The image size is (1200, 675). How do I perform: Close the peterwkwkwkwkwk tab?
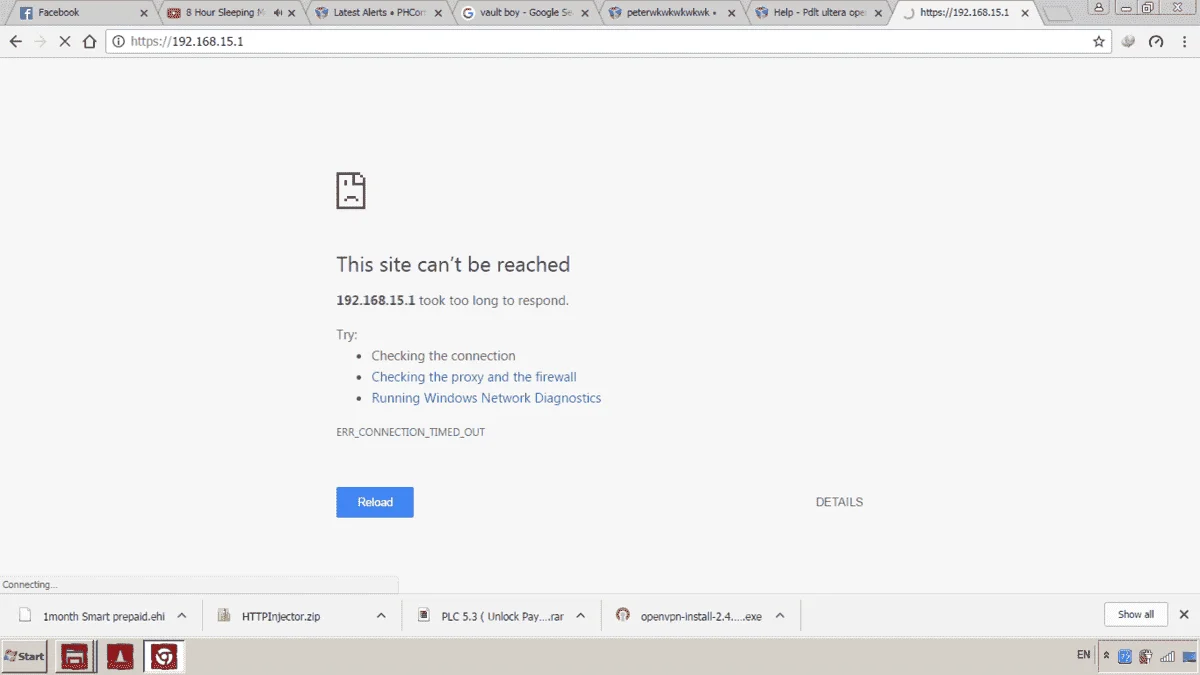(732, 13)
